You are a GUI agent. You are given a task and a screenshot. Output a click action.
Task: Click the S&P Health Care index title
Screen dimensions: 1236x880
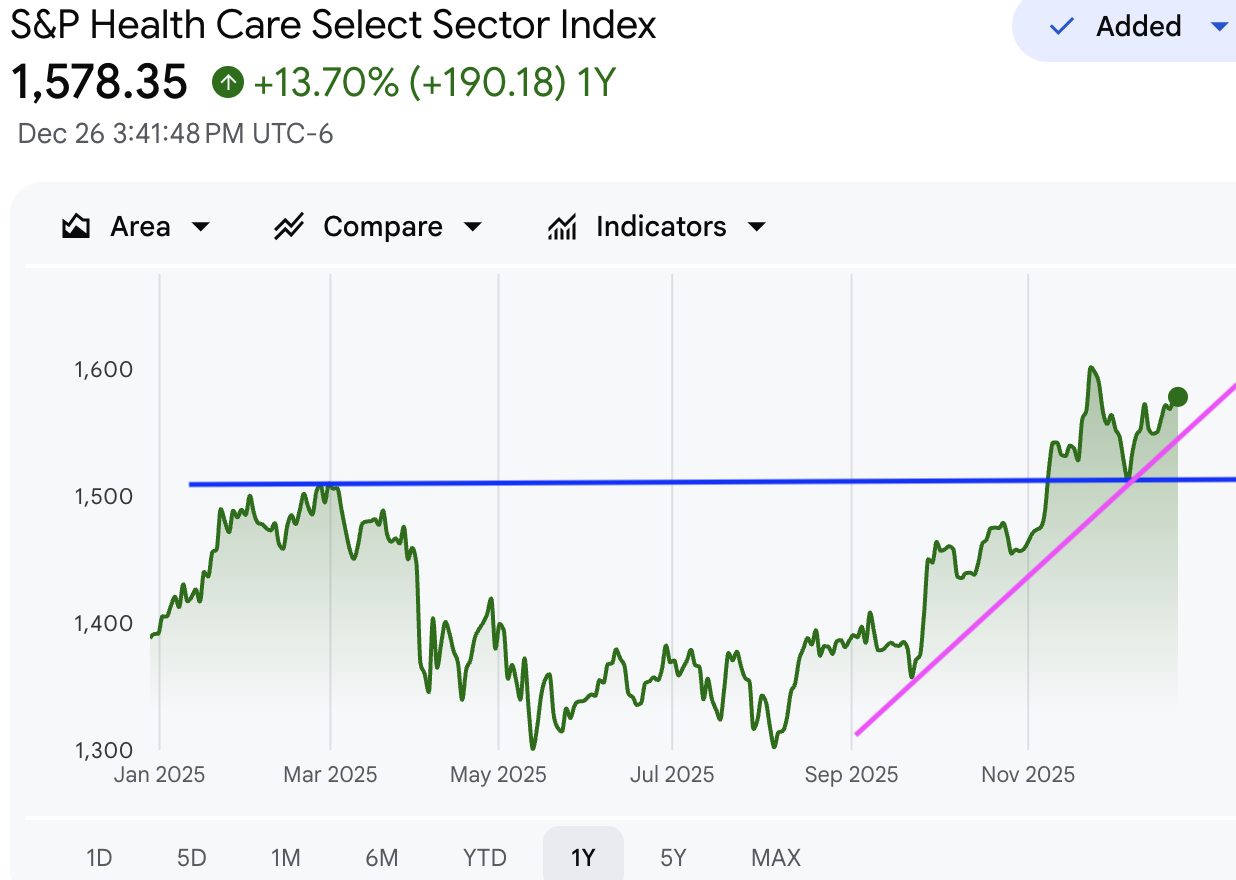334,25
